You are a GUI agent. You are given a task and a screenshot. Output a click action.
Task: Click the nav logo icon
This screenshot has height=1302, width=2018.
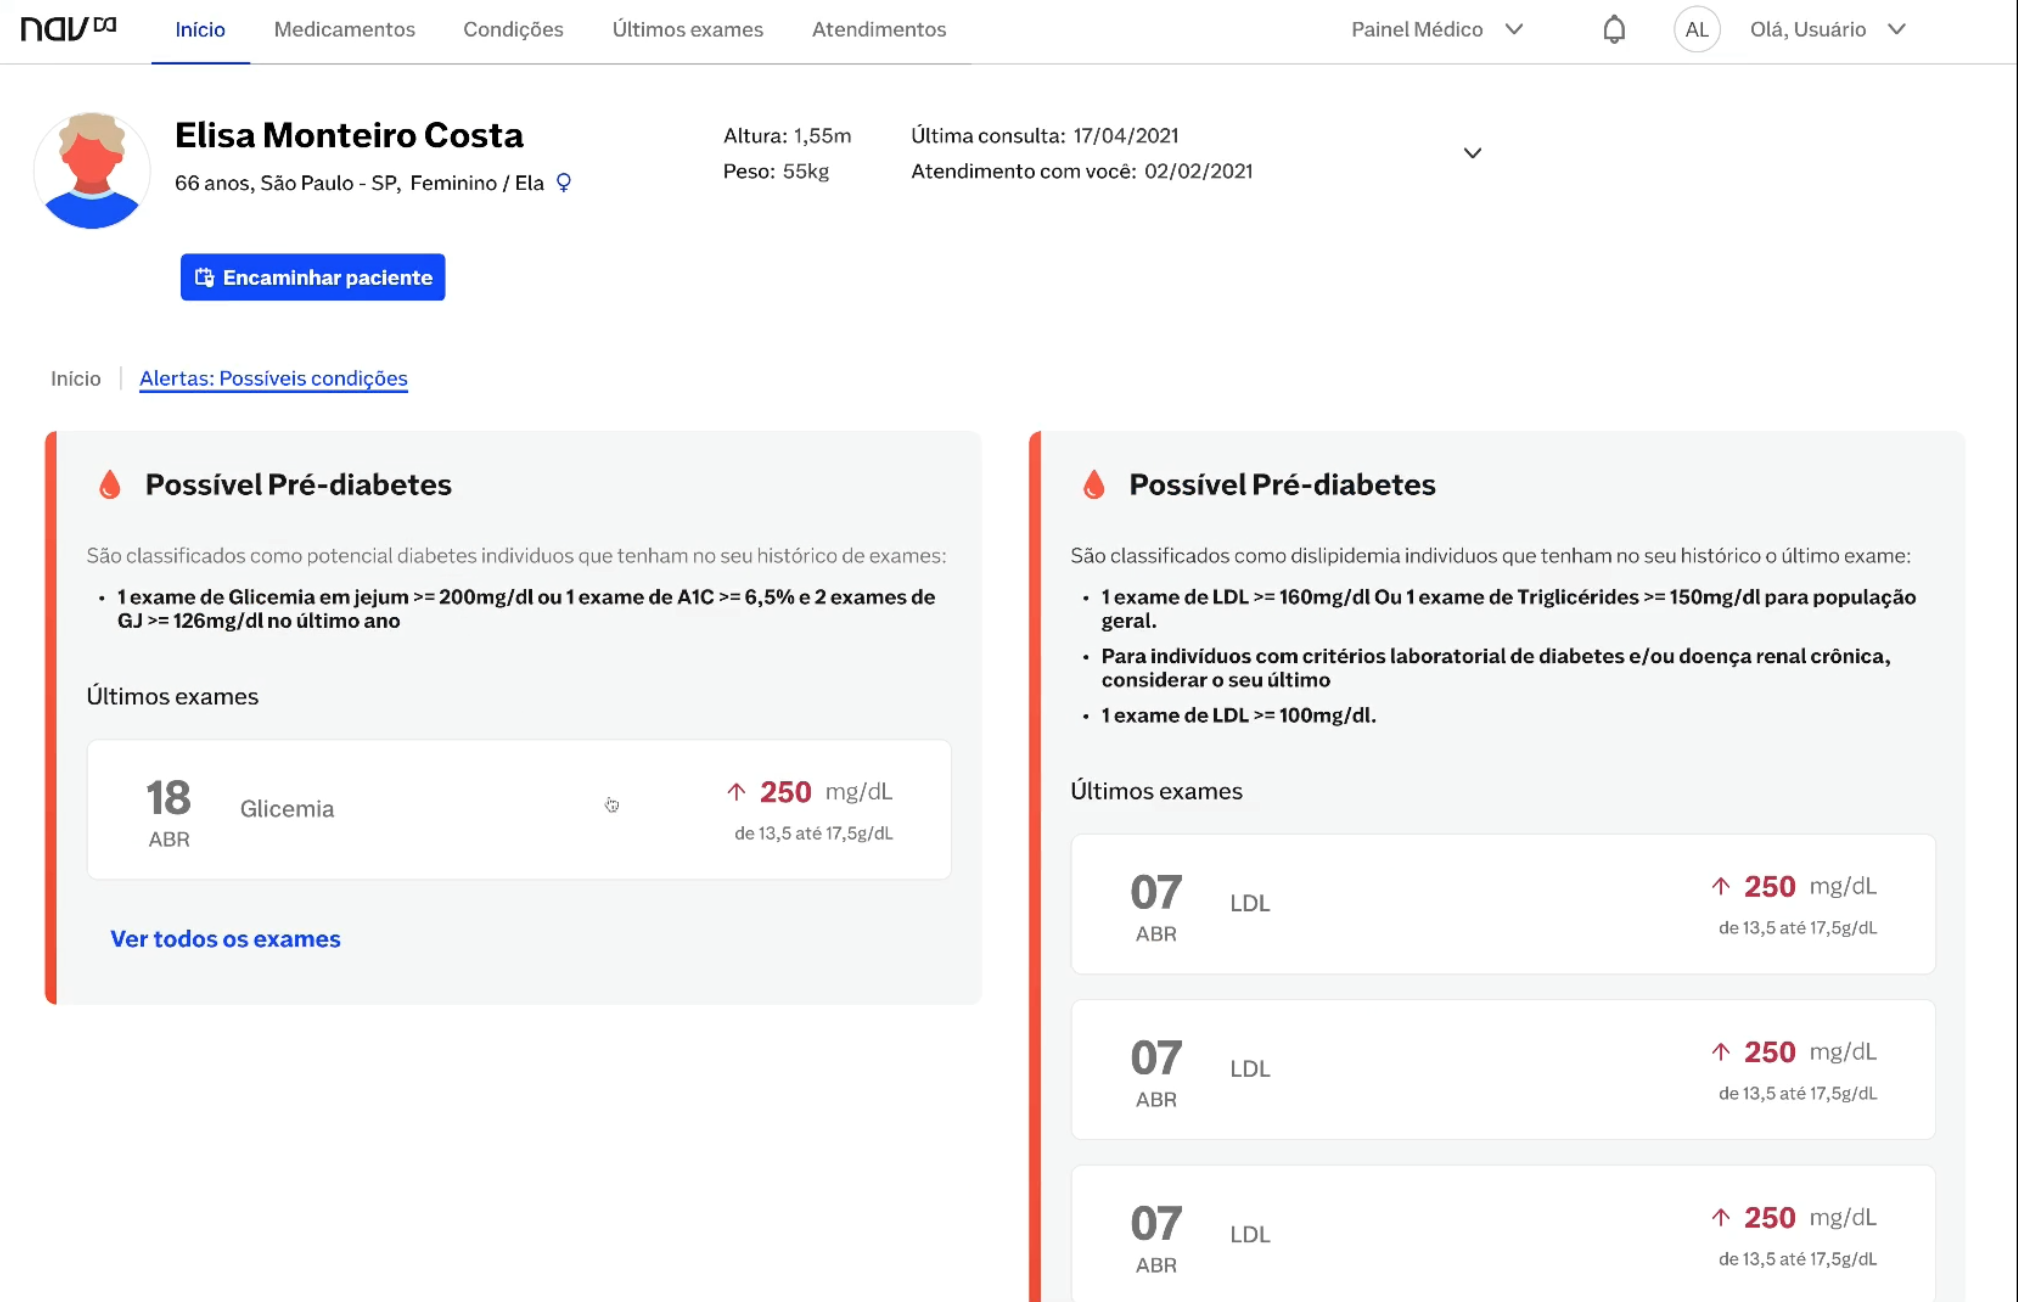(68, 28)
